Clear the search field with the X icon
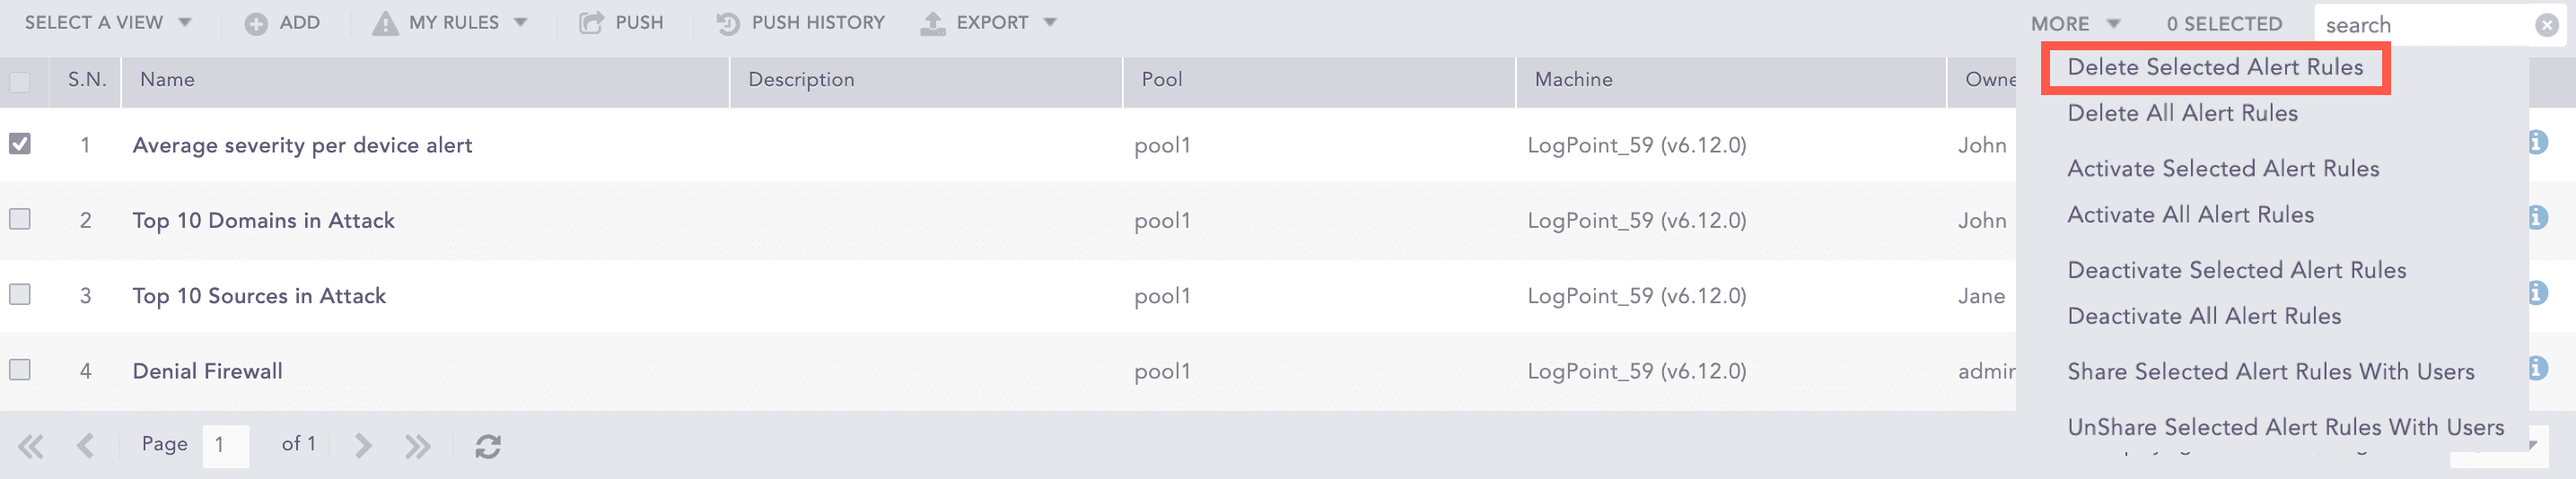The height and width of the screenshot is (479, 2576). 2547,25
